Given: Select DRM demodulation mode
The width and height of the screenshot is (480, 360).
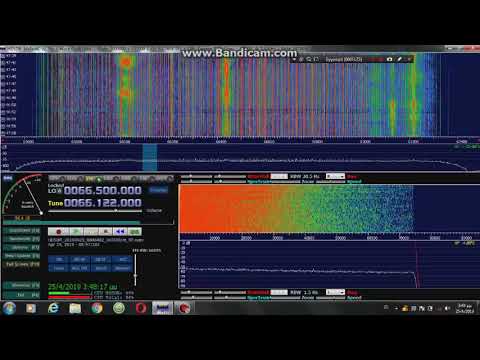Looking at the screenshot, I should [165, 178].
